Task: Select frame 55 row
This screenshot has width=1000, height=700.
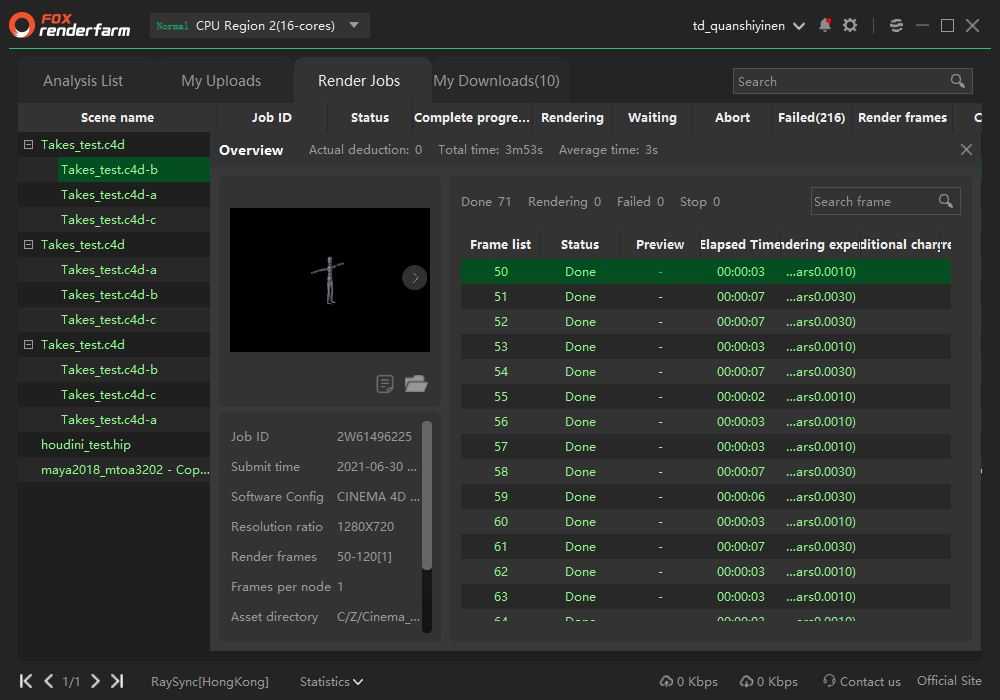Action: tap(706, 397)
